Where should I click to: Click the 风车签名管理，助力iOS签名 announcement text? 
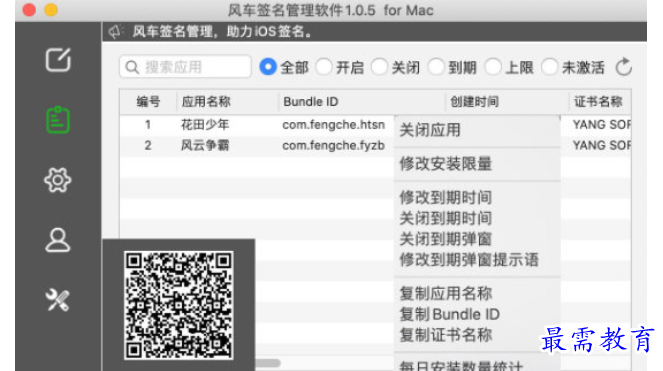tap(222, 31)
